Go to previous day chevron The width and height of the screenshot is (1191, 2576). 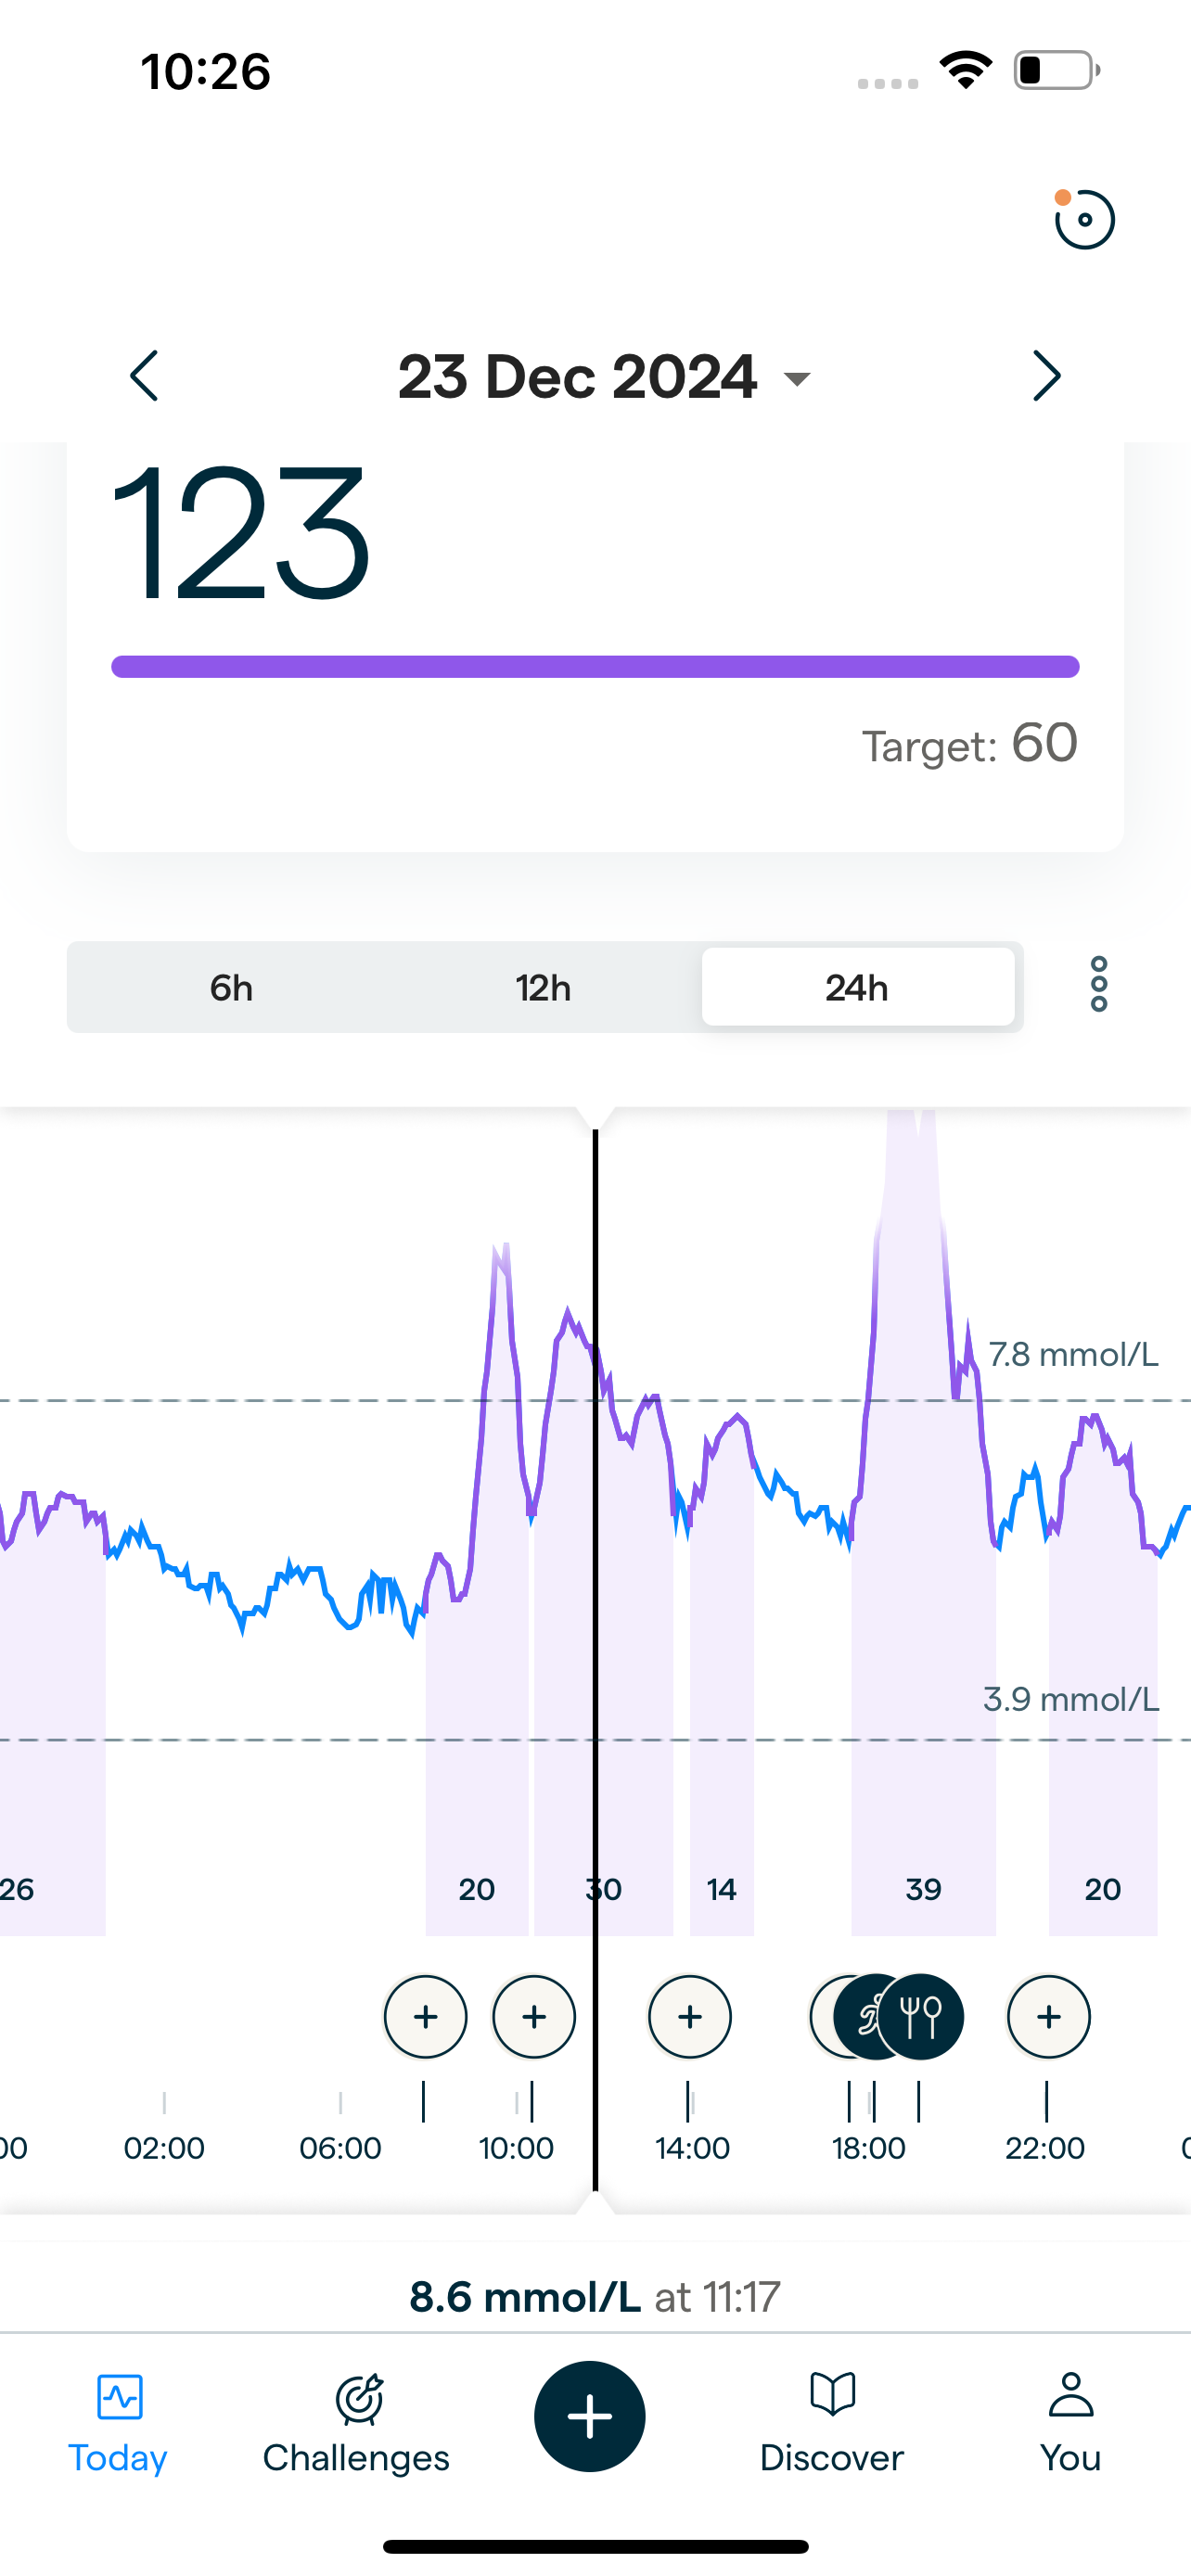point(145,376)
